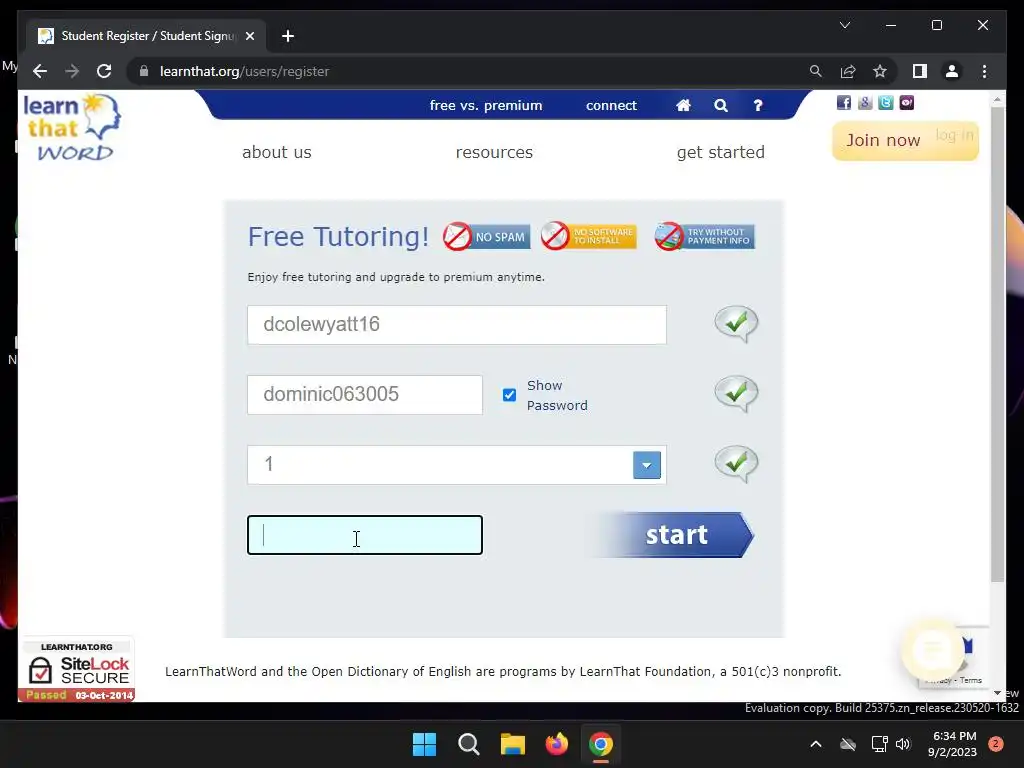Open the get started menu
Image resolution: width=1024 pixels, height=768 pixels.
[720, 152]
